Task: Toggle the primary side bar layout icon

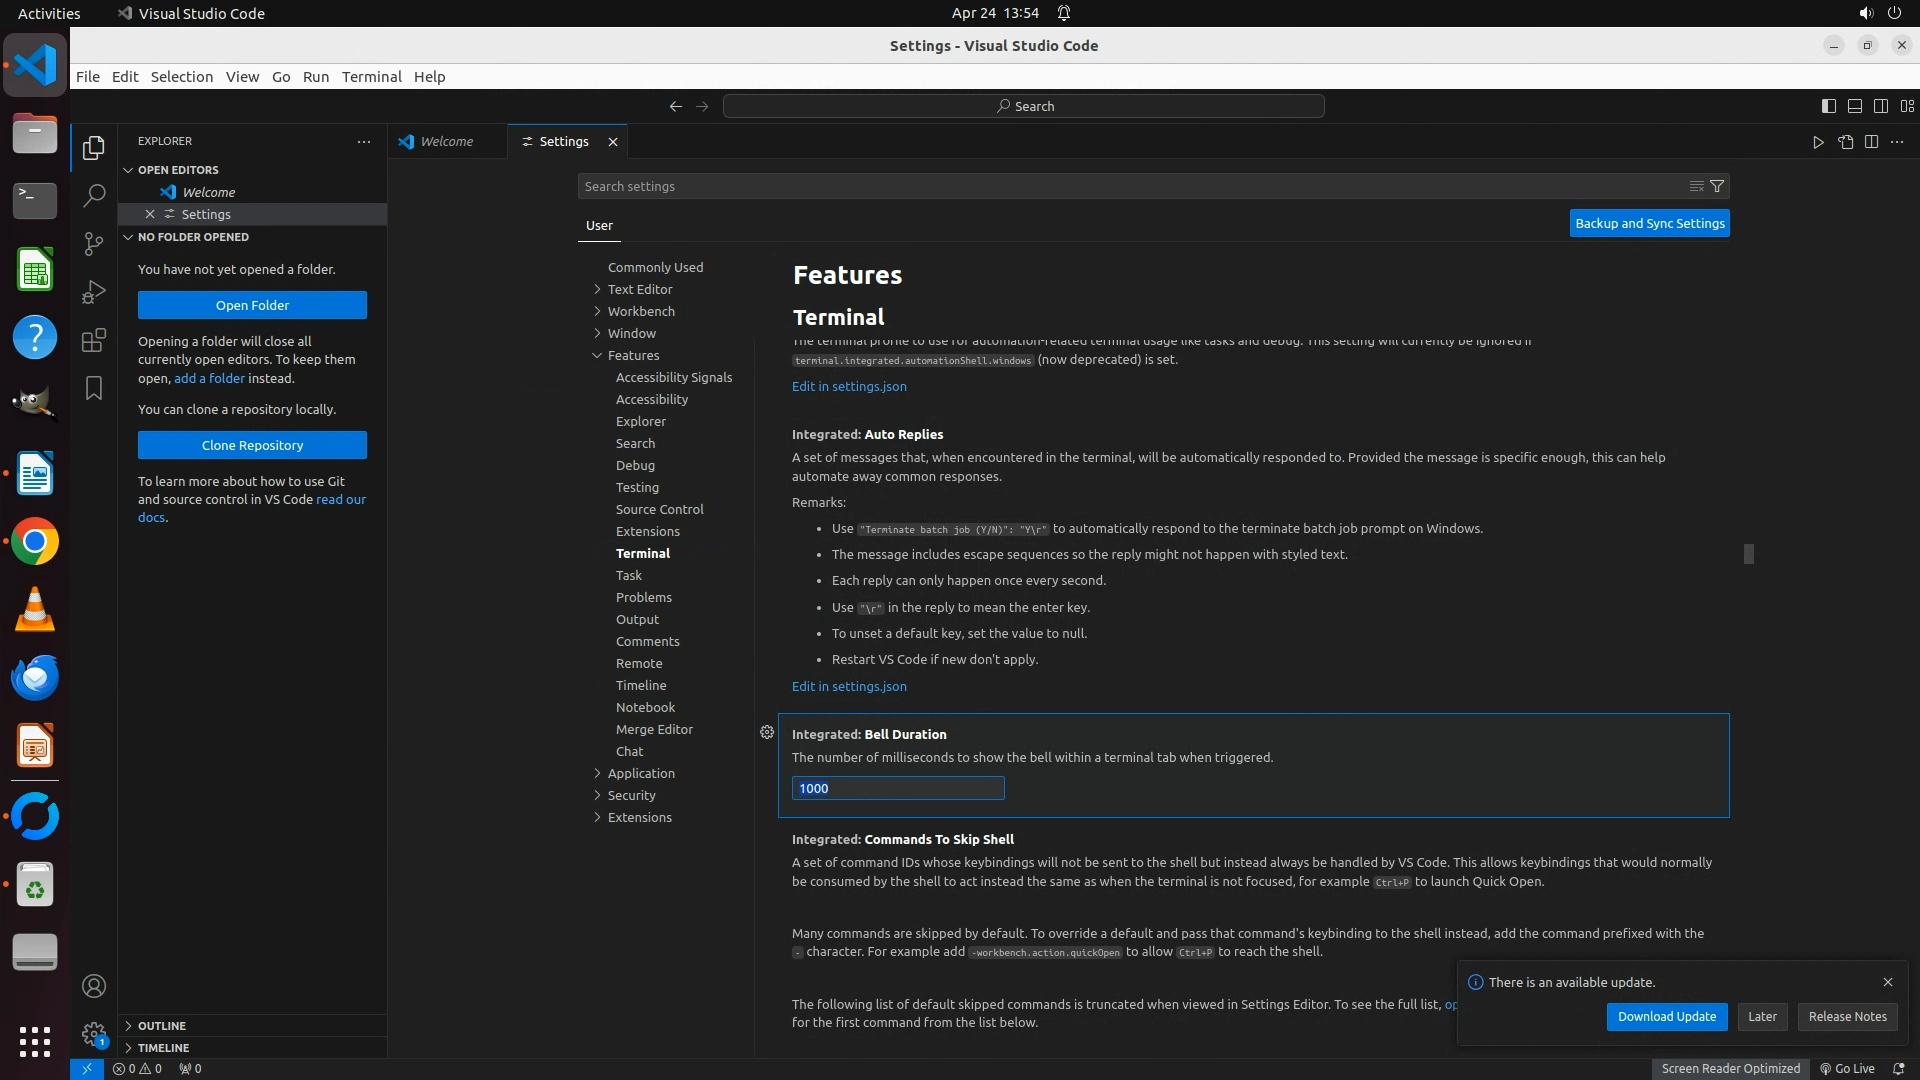Action: (x=1828, y=106)
